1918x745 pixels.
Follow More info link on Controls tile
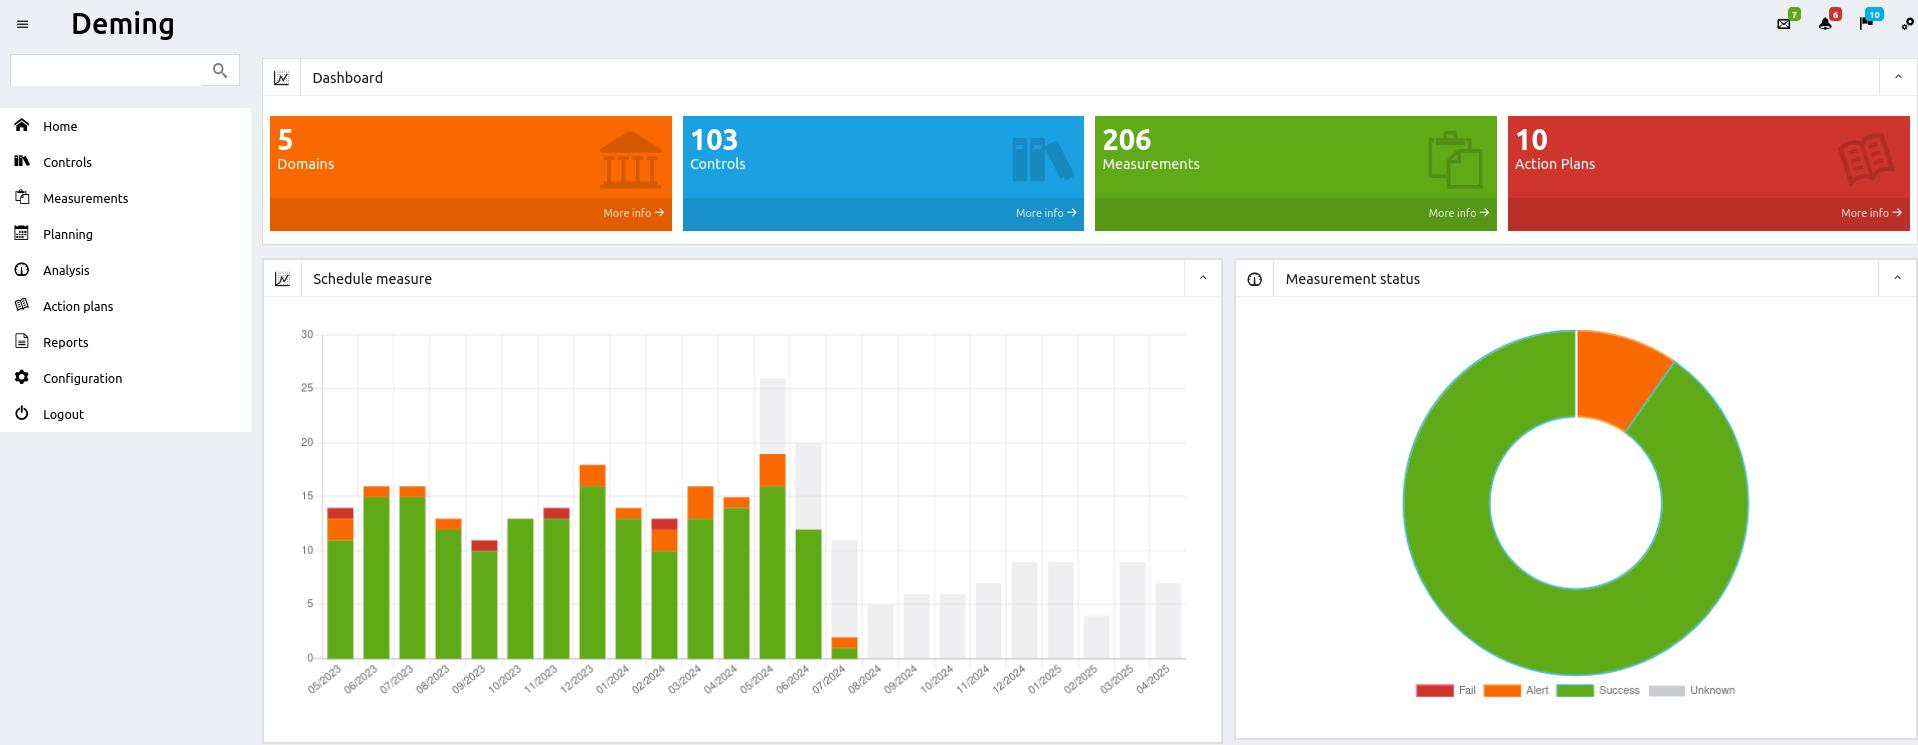click(x=1046, y=213)
